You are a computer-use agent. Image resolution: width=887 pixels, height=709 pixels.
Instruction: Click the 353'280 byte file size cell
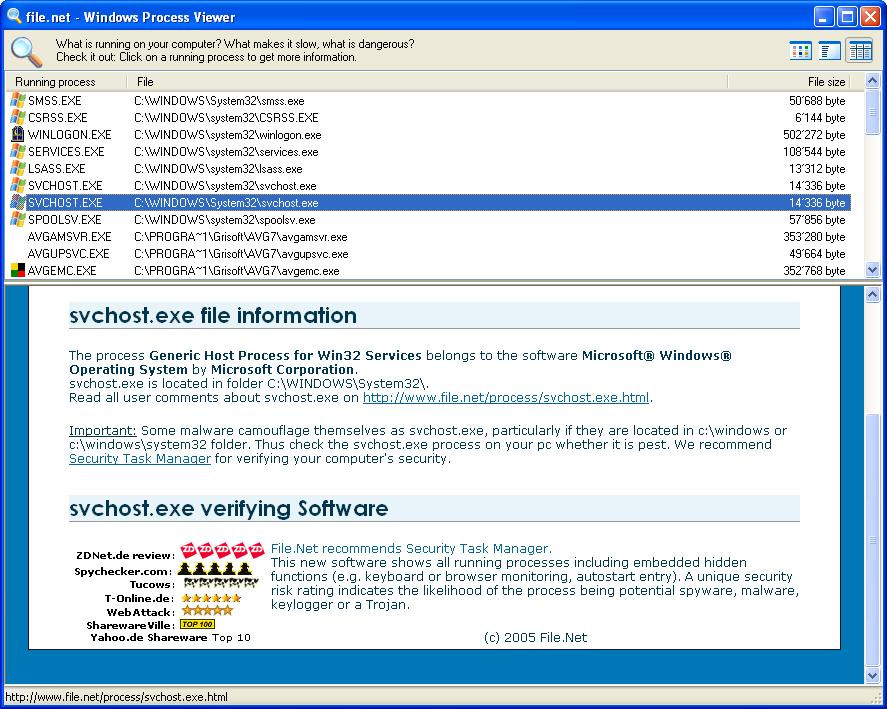tap(814, 237)
